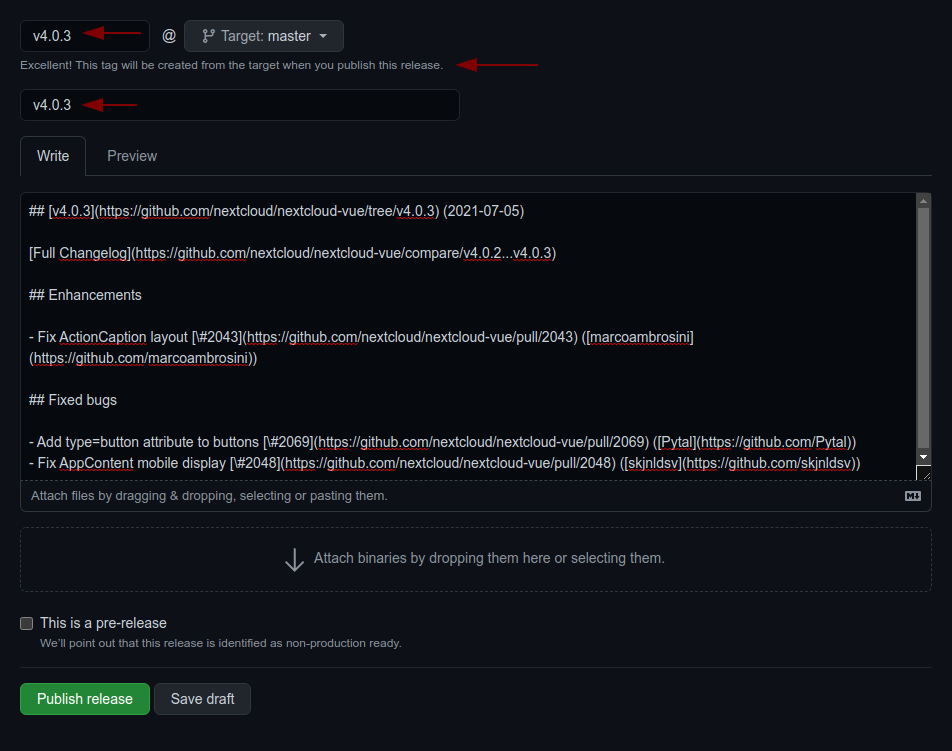Click the Full Changelog line in editor

pyautogui.click(x=292, y=253)
